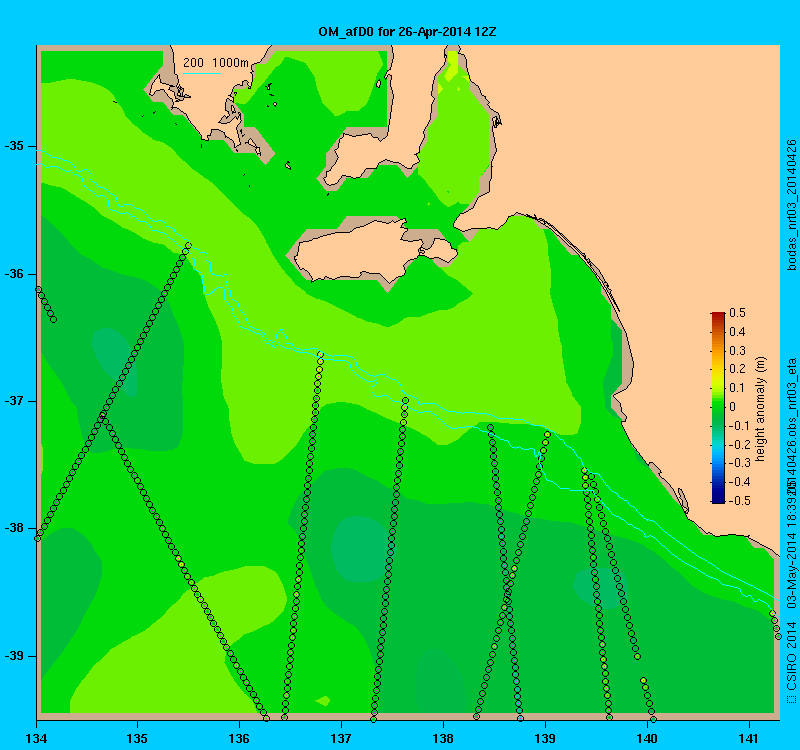The image size is (800, 750).
Task: Click the 141 longitude axis label
Action: [749, 738]
